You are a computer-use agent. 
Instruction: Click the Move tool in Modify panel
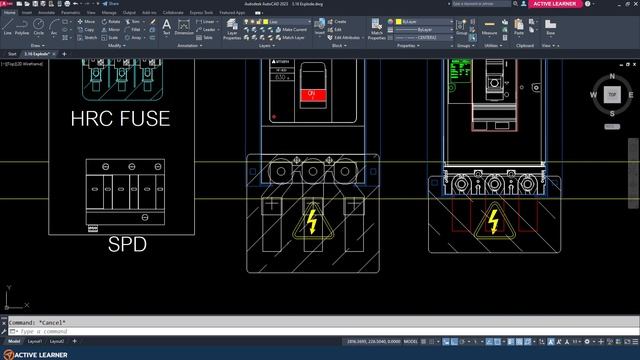[86, 22]
